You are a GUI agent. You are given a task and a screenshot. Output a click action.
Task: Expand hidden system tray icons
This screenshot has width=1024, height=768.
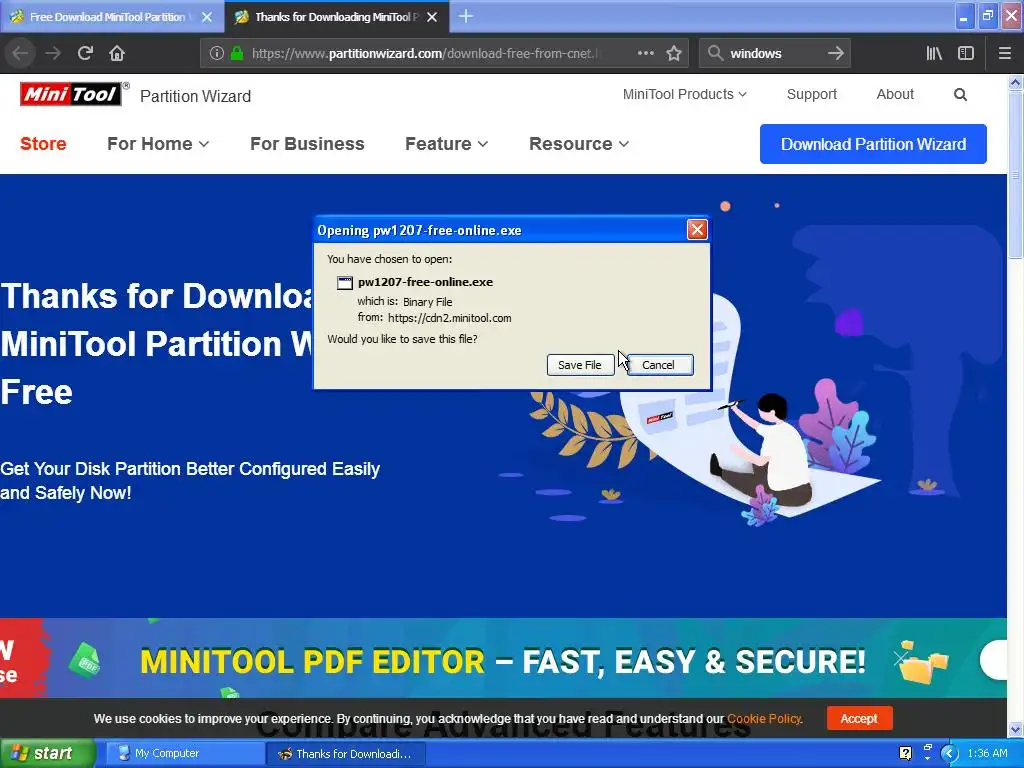(x=950, y=753)
